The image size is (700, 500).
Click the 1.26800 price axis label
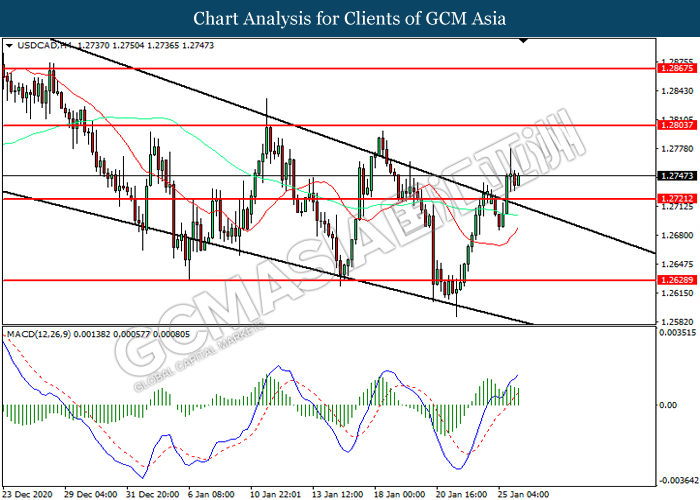[676, 236]
